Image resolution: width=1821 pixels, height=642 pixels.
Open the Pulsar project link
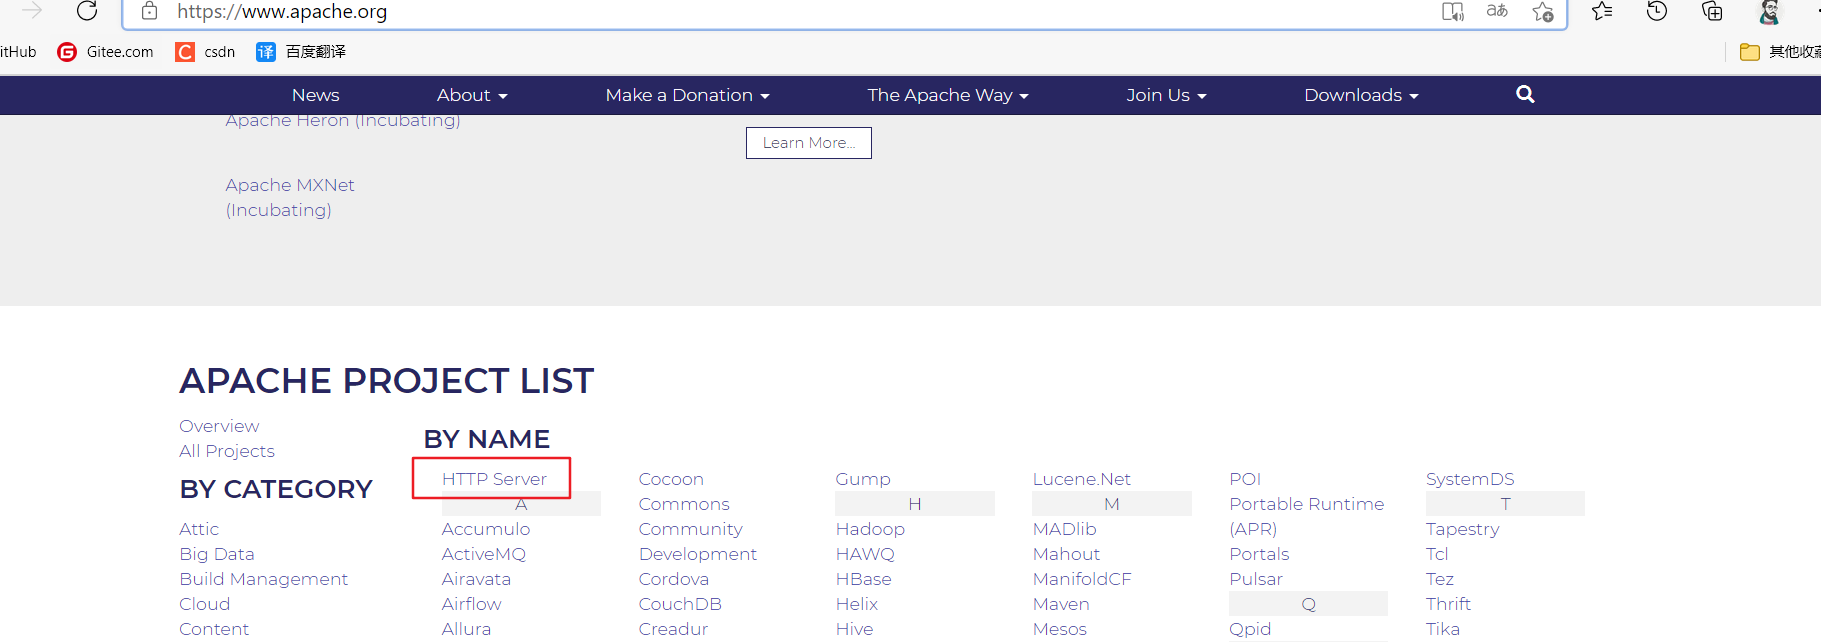1256,579
